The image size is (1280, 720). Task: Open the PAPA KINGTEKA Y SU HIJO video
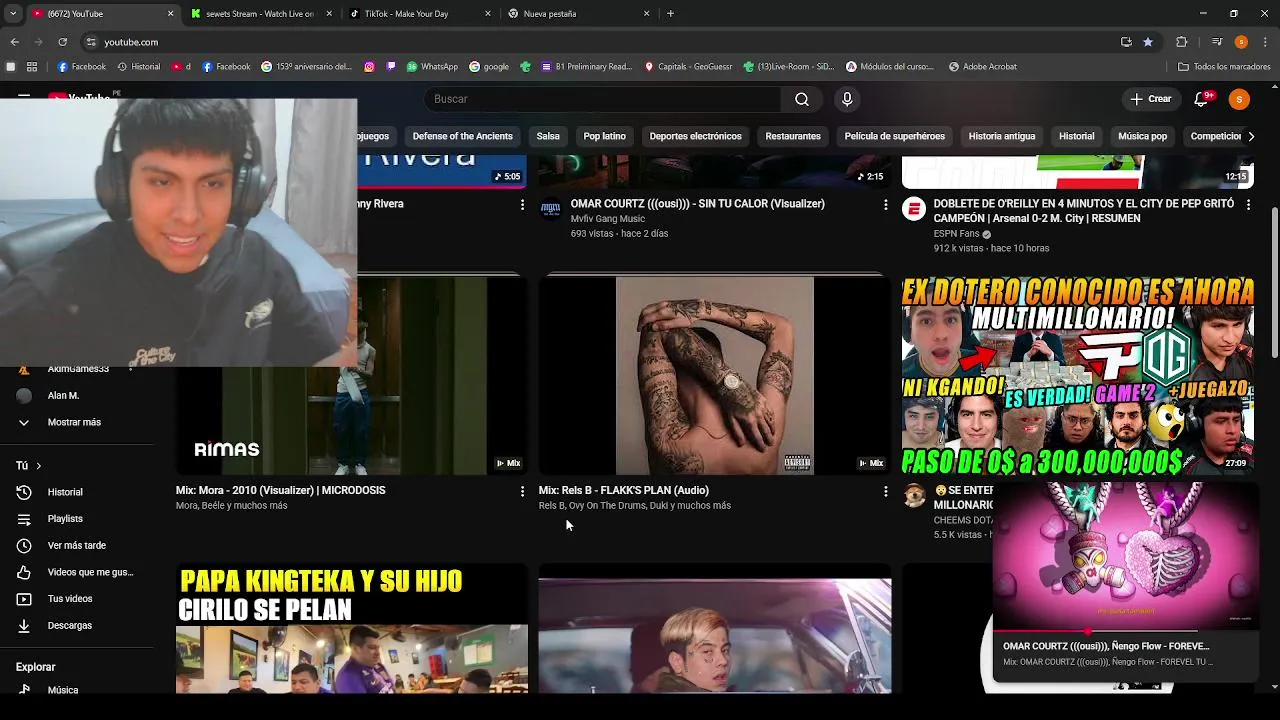[x=351, y=628]
